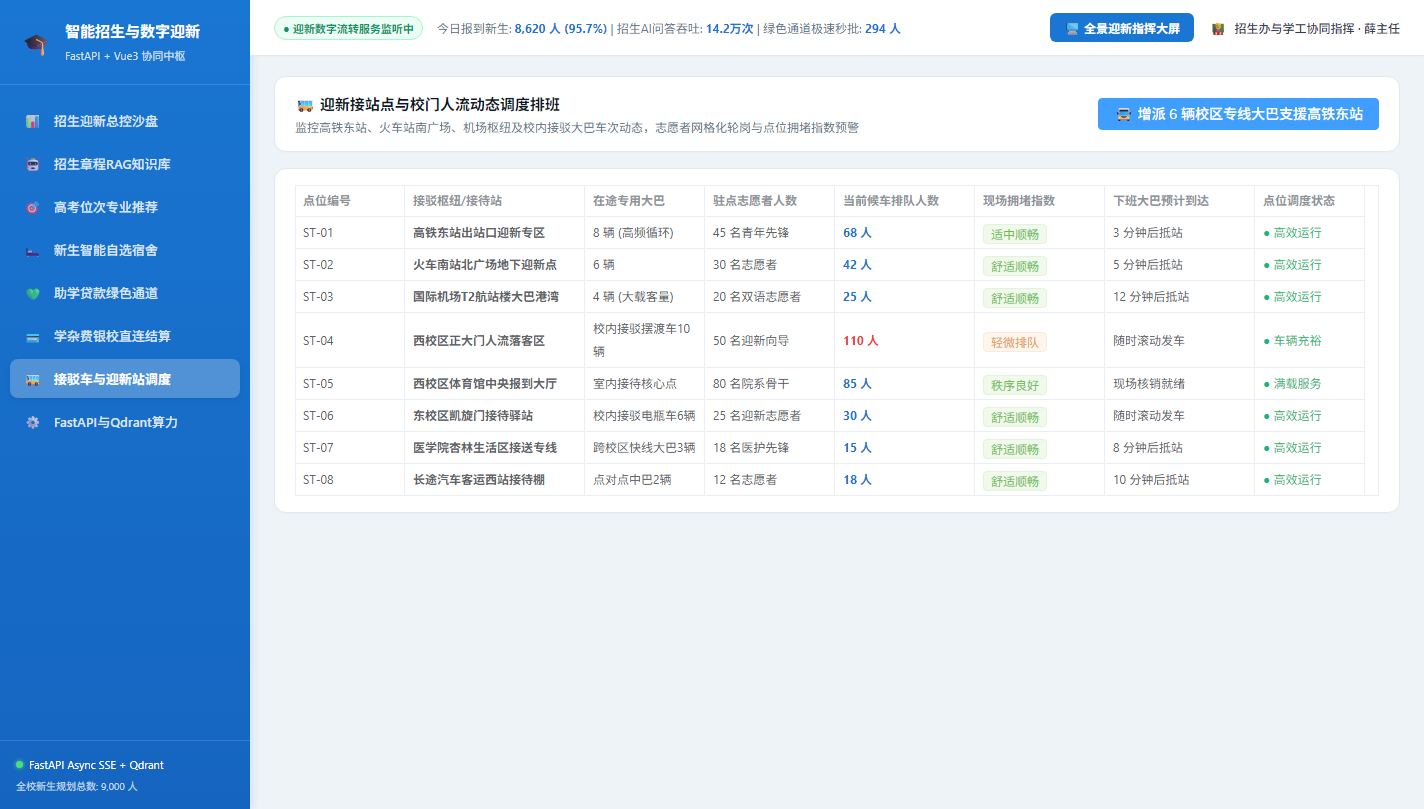Image resolution: width=1424 pixels, height=809 pixels.
Task: Click 火车南站北广场地下迎新点
Action: 485,265
